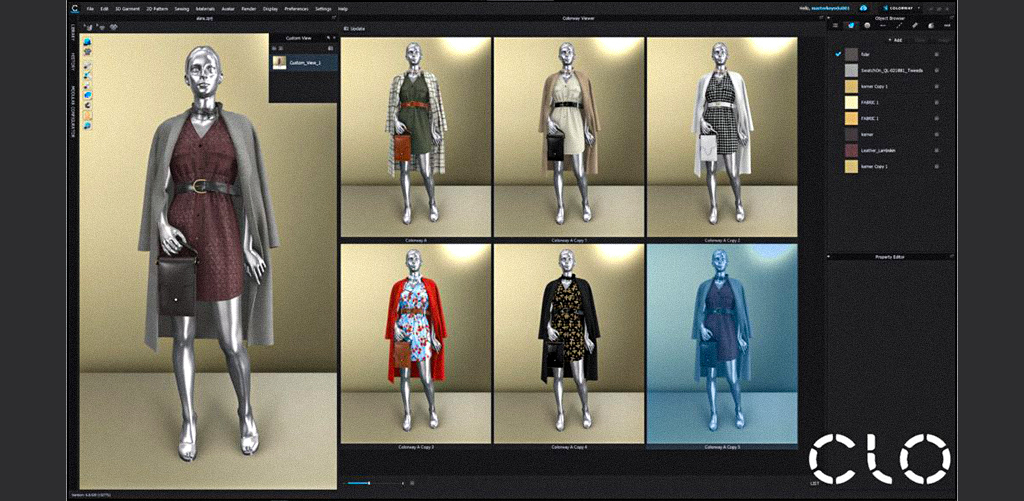
Task: Select the LIBRARY side tab
Action: click(73, 34)
